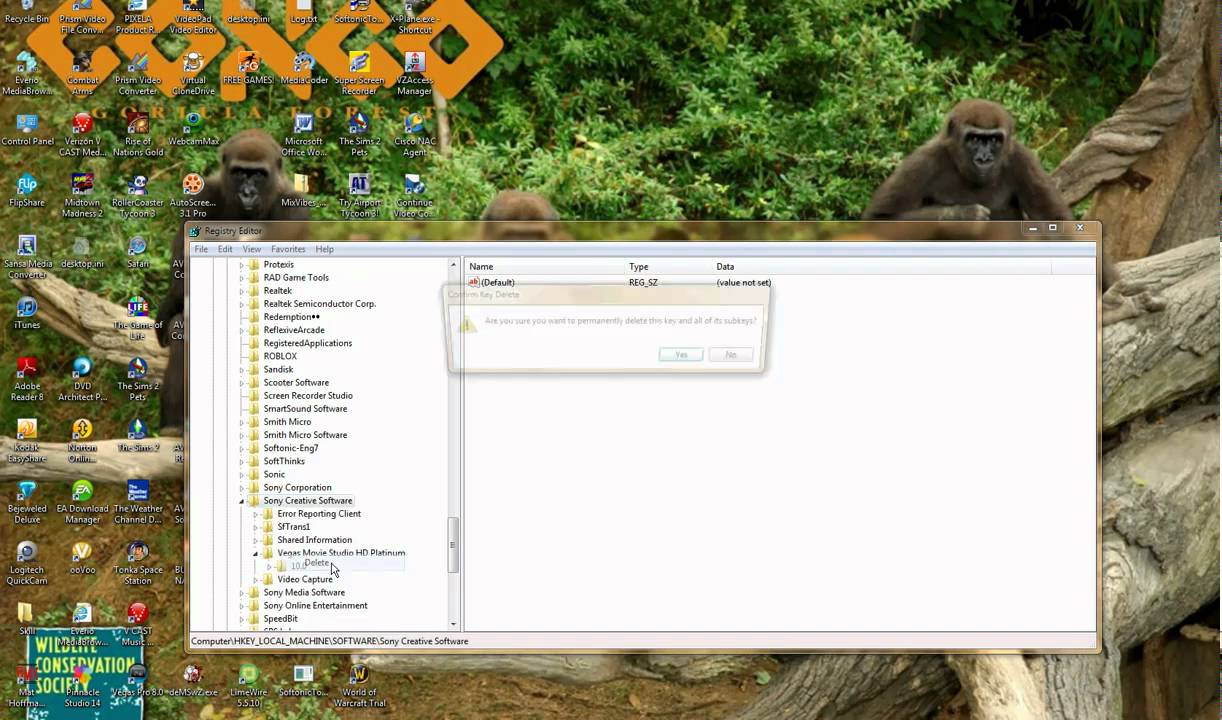The image size is (1222, 720).
Task: Launch Bejeweled Deluxe icon
Action: tap(27, 501)
